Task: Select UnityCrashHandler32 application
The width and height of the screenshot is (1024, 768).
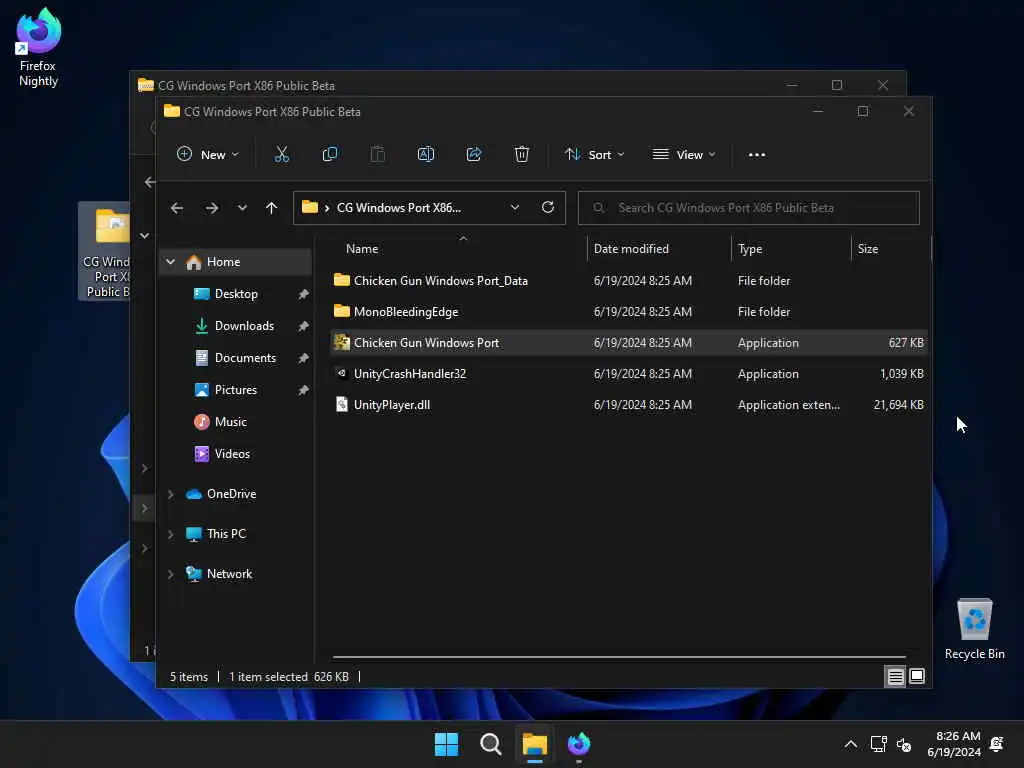Action: click(628, 374)
